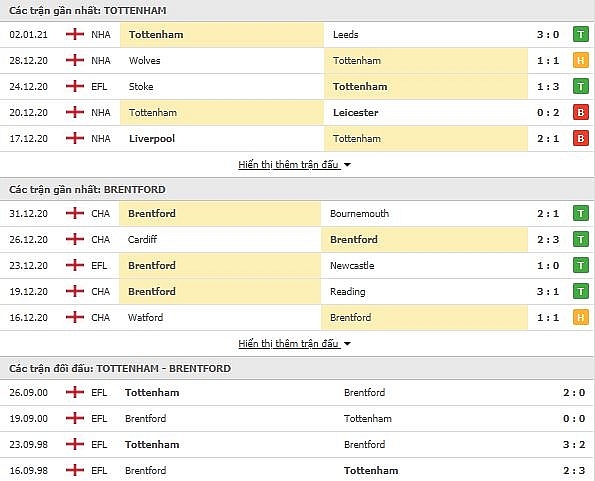Click England flag icon on 02.01.21 row
Viewport: 595px width, 481px height.
tap(75, 34)
